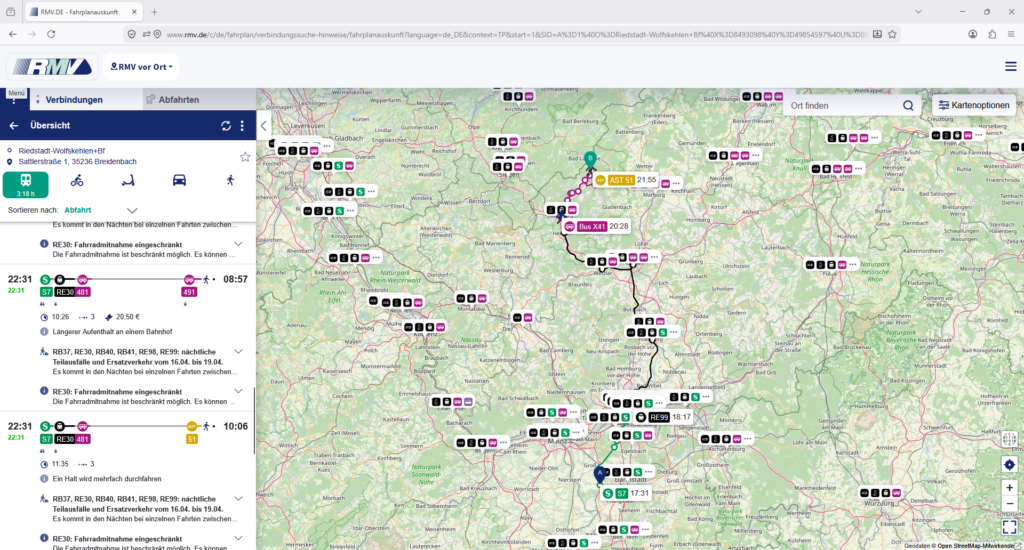Select the RMV.DE - Fahrplanauskunft tab
The image size is (1024, 550).
[x=83, y=12]
